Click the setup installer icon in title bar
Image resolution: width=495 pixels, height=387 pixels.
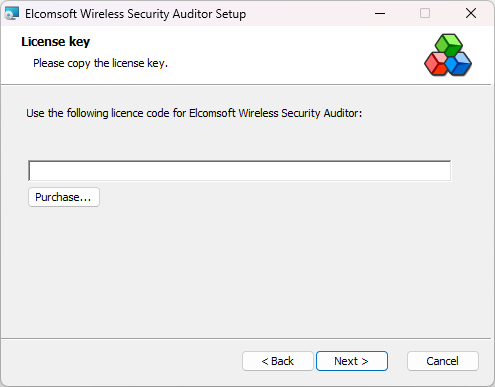click(12, 13)
